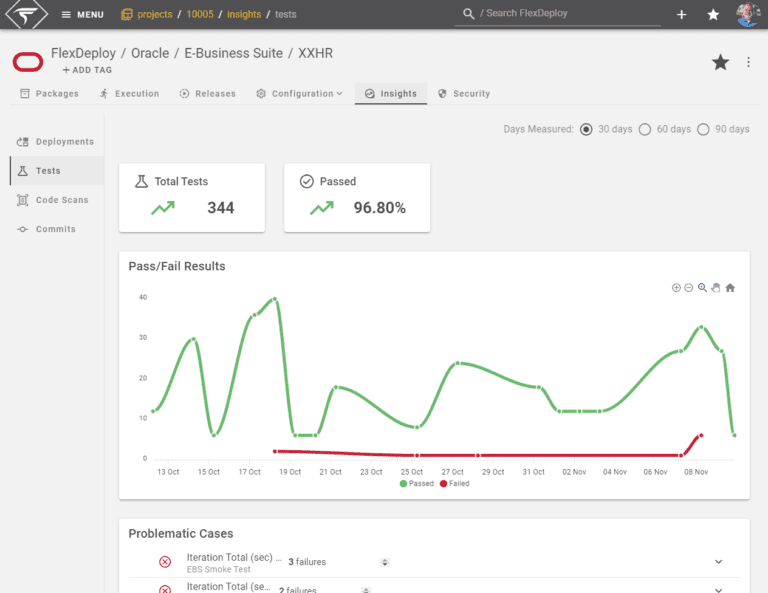The image size is (768, 593).
Task: Click the + ADD TAG button
Action: tap(87, 70)
